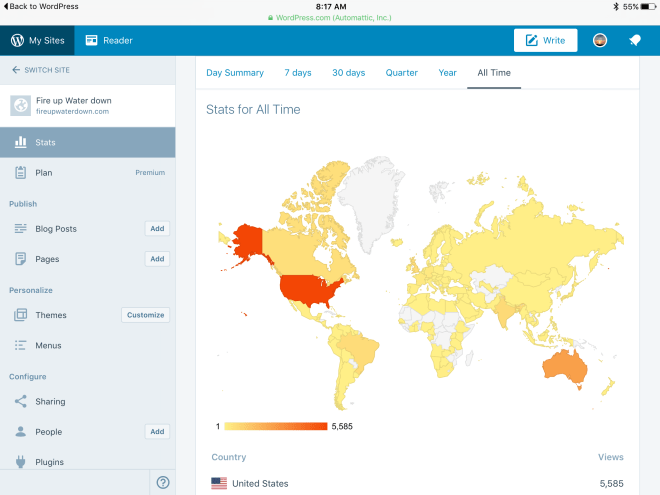This screenshot has height=495, width=660.
Task: Click the Write button label
Action: (554, 40)
